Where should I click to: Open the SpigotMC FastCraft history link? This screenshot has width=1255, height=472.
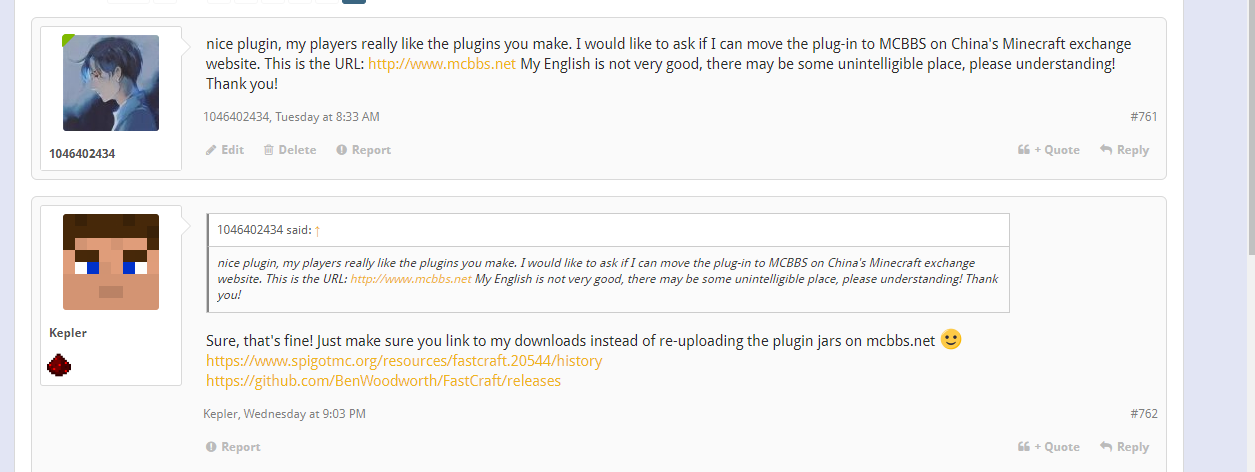click(x=404, y=360)
